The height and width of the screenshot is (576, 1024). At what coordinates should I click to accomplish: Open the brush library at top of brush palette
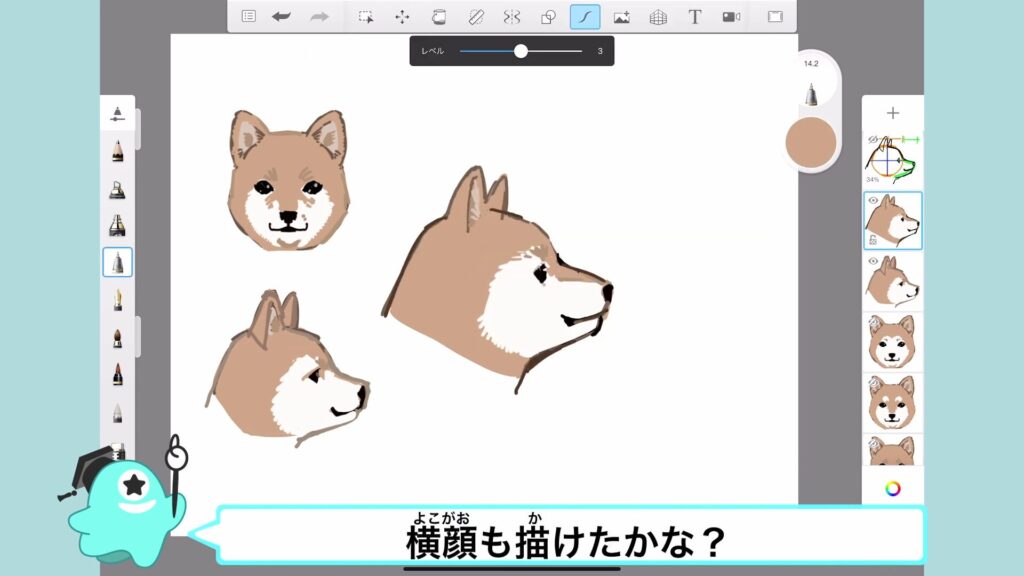(x=117, y=113)
